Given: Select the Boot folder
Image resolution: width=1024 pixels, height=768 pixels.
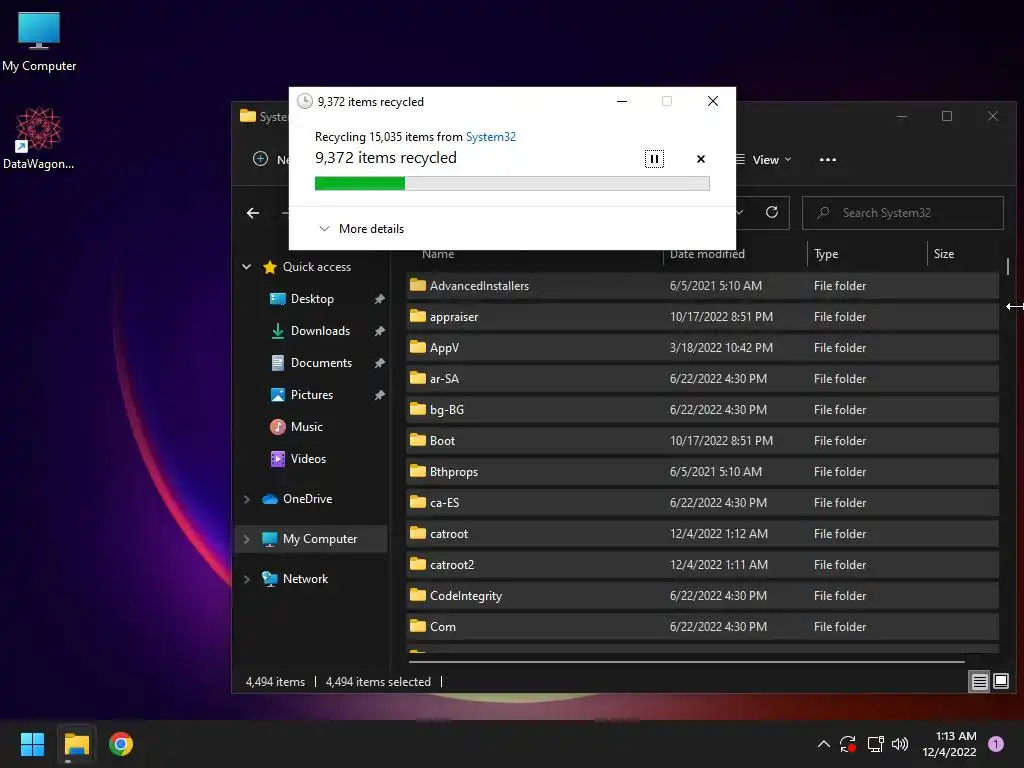Looking at the screenshot, I should pyautogui.click(x=702, y=441).
